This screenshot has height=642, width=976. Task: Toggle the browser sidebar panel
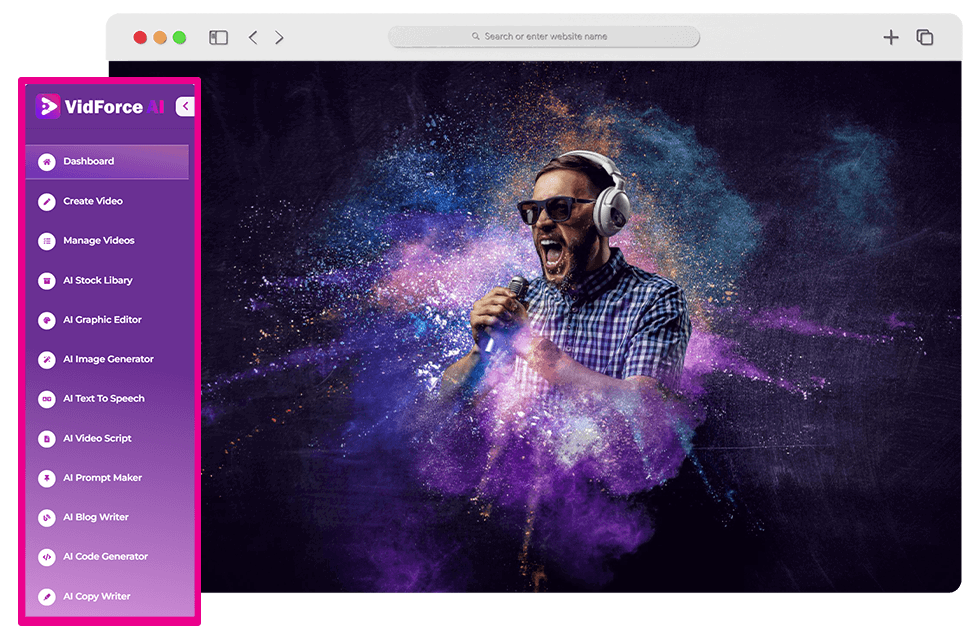click(x=218, y=38)
